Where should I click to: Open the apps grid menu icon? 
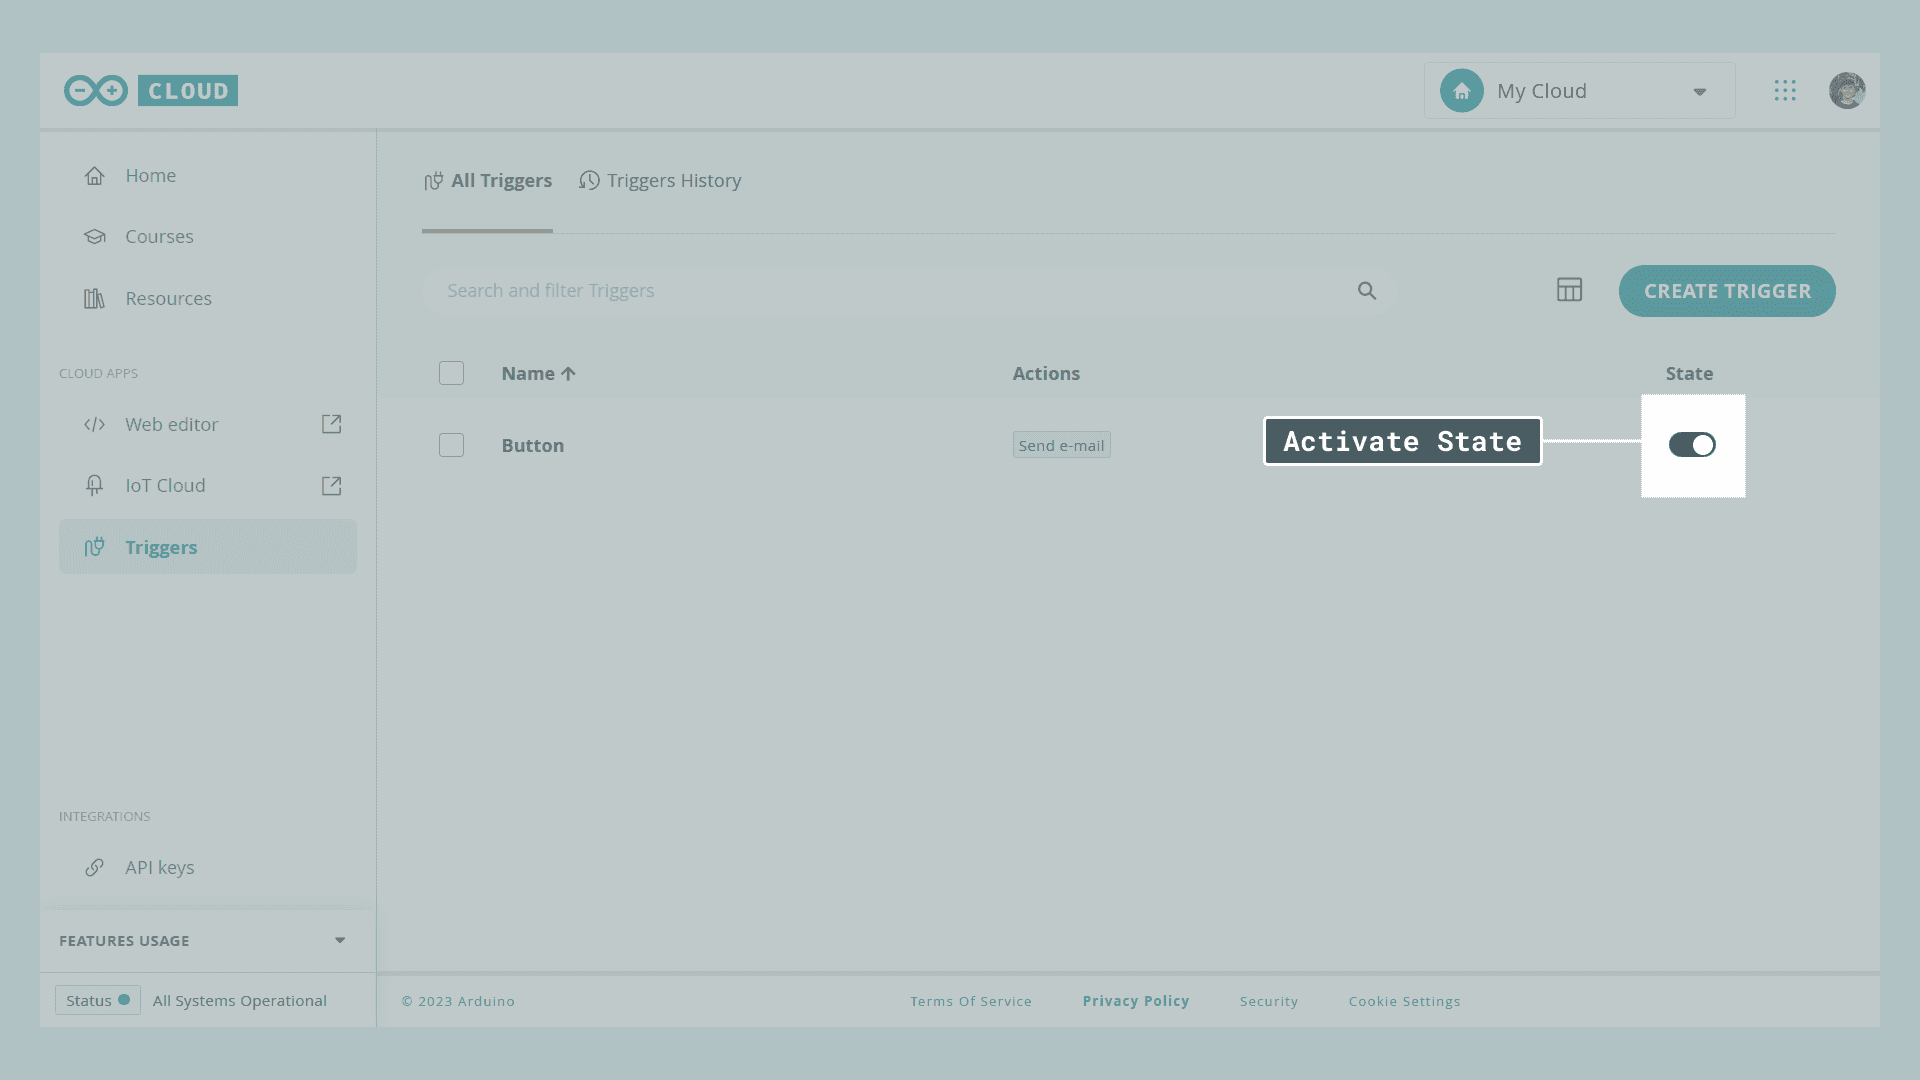pyautogui.click(x=1785, y=91)
